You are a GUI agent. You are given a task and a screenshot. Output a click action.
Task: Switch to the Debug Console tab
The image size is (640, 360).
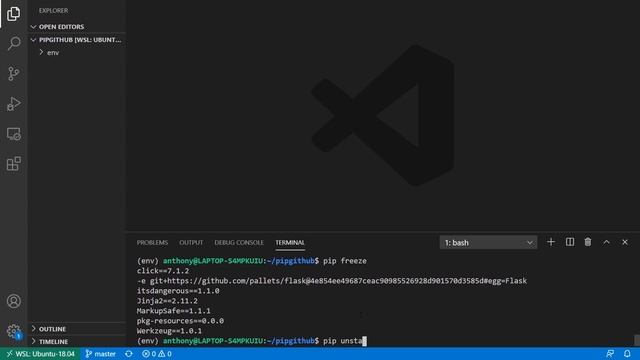click(x=239, y=242)
